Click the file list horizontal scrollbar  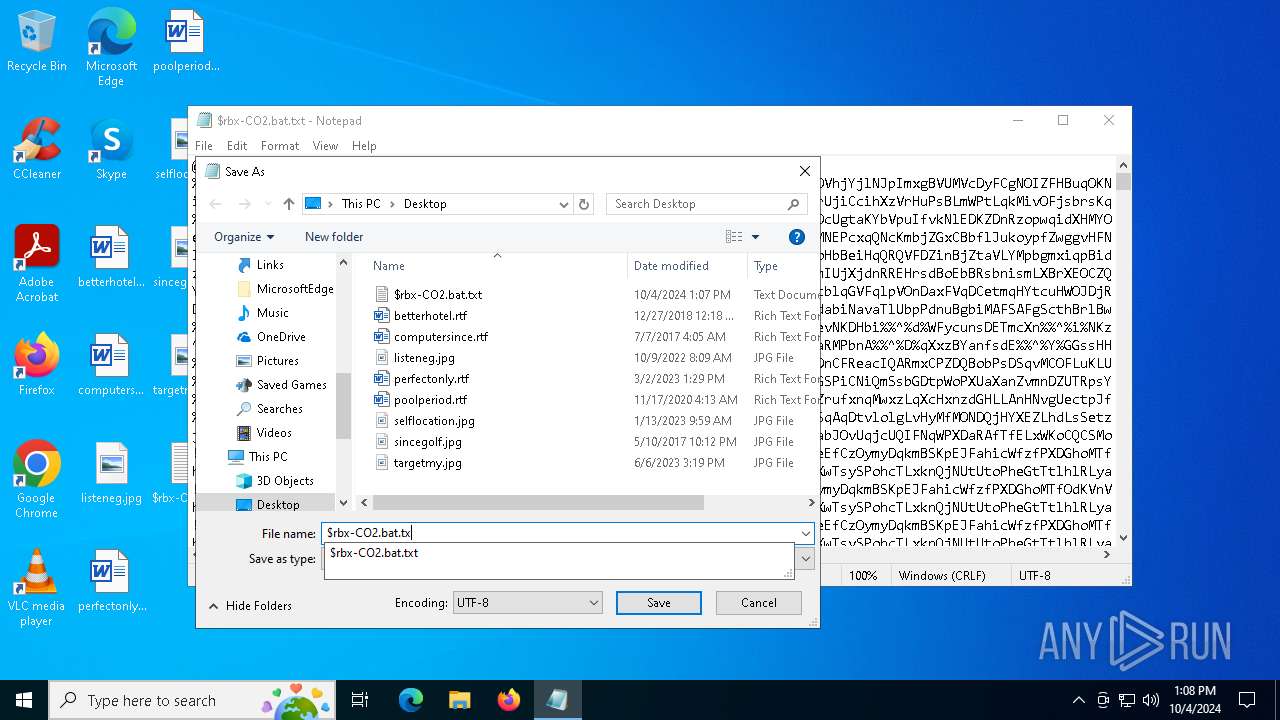point(538,503)
